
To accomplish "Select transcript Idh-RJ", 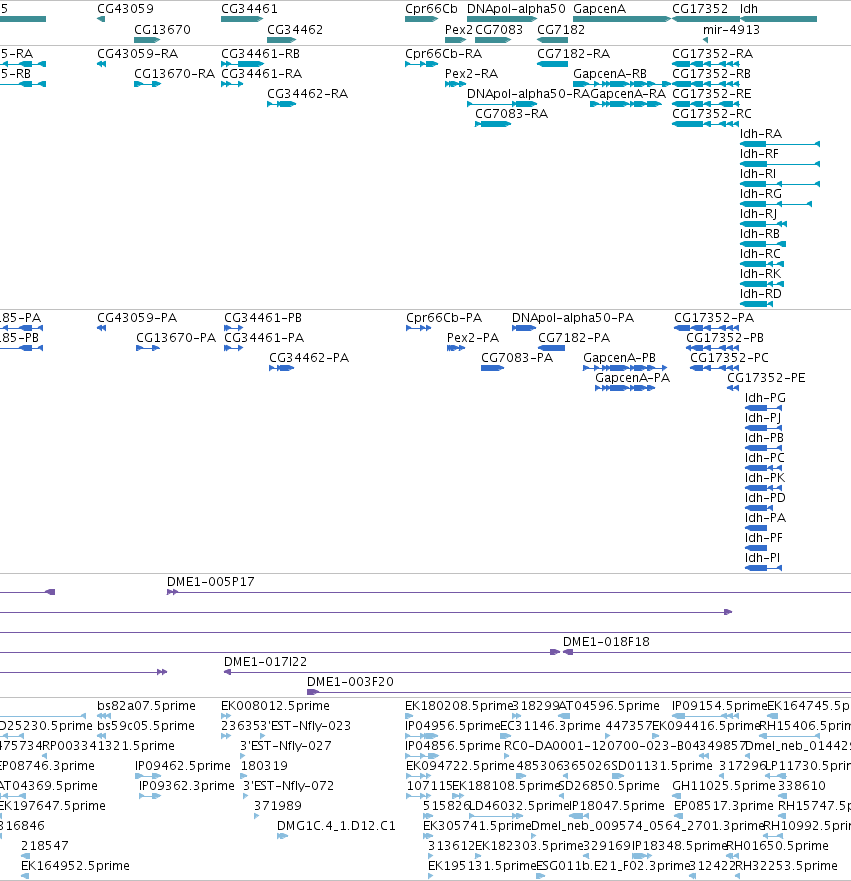I will [758, 214].
